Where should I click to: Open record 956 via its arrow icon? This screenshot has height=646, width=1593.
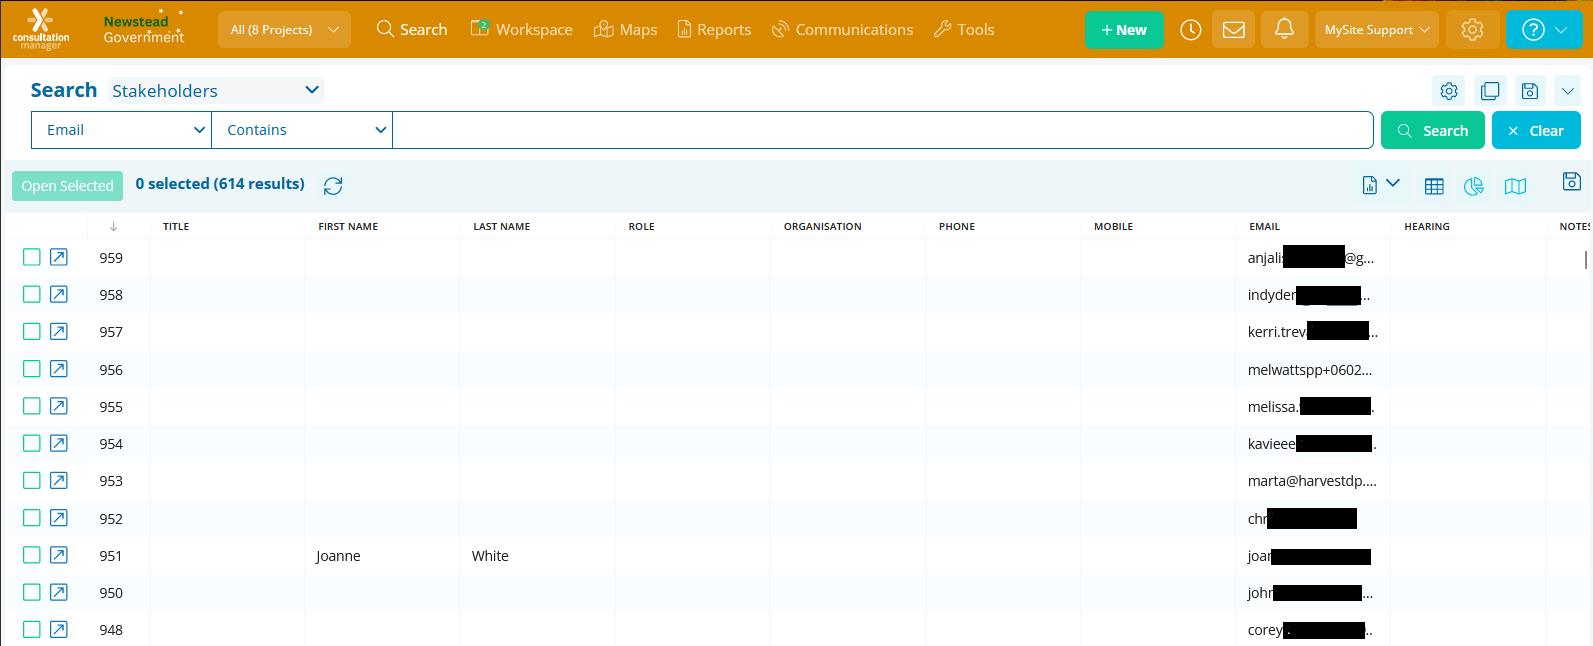pos(59,369)
